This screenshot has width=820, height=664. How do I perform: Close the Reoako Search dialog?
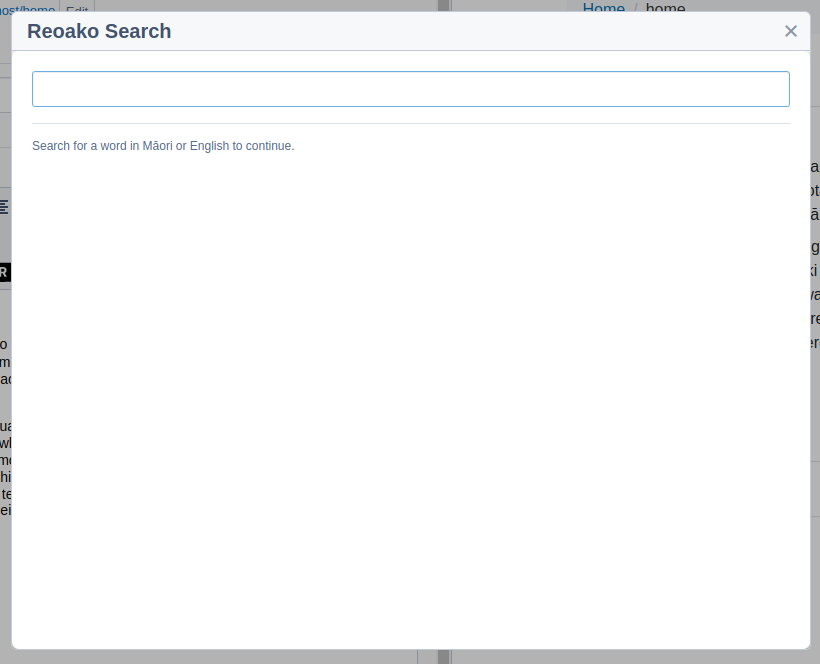tap(791, 31)
